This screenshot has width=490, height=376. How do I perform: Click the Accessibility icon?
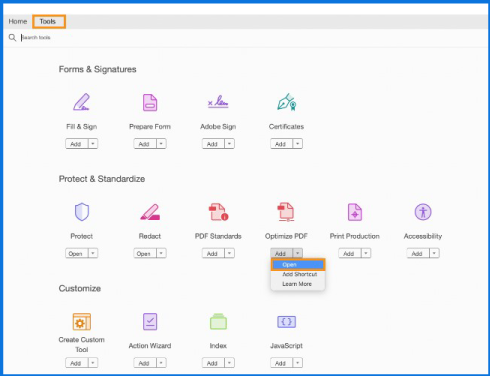pos(423,212)
